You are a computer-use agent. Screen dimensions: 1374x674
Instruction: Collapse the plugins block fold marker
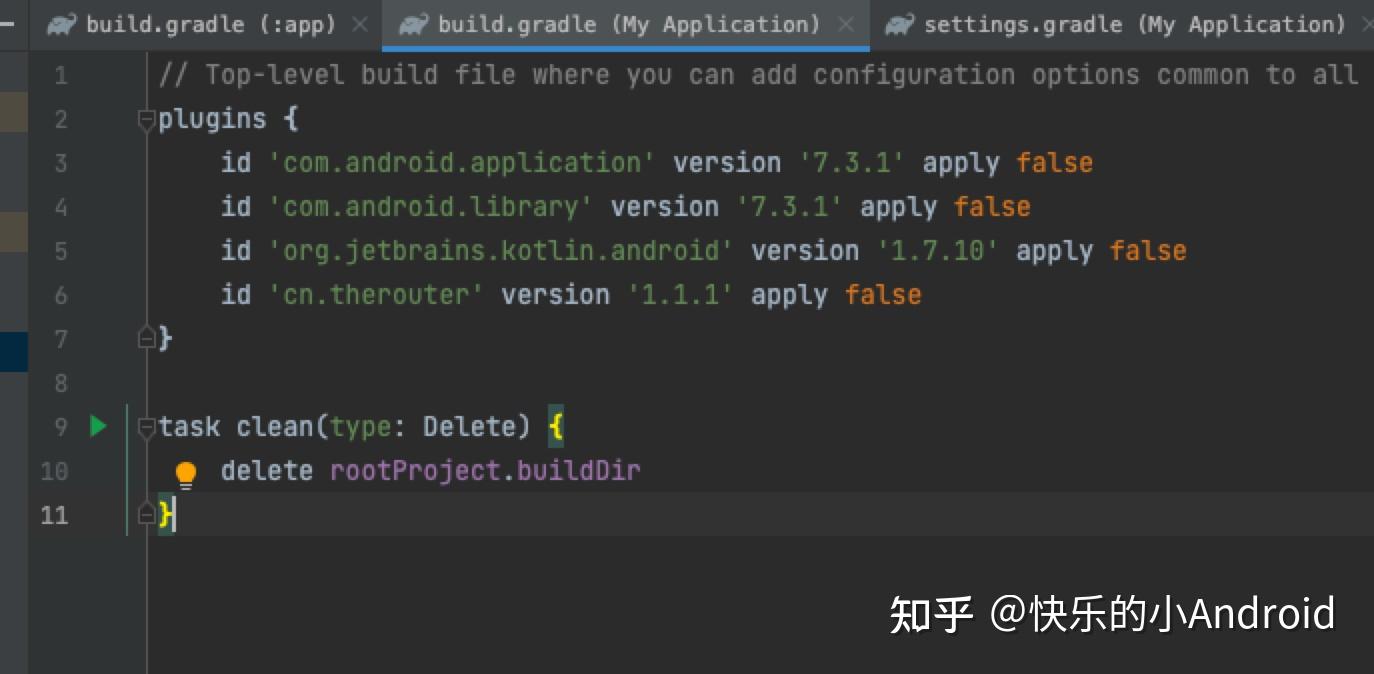click(x=147, y=120)
